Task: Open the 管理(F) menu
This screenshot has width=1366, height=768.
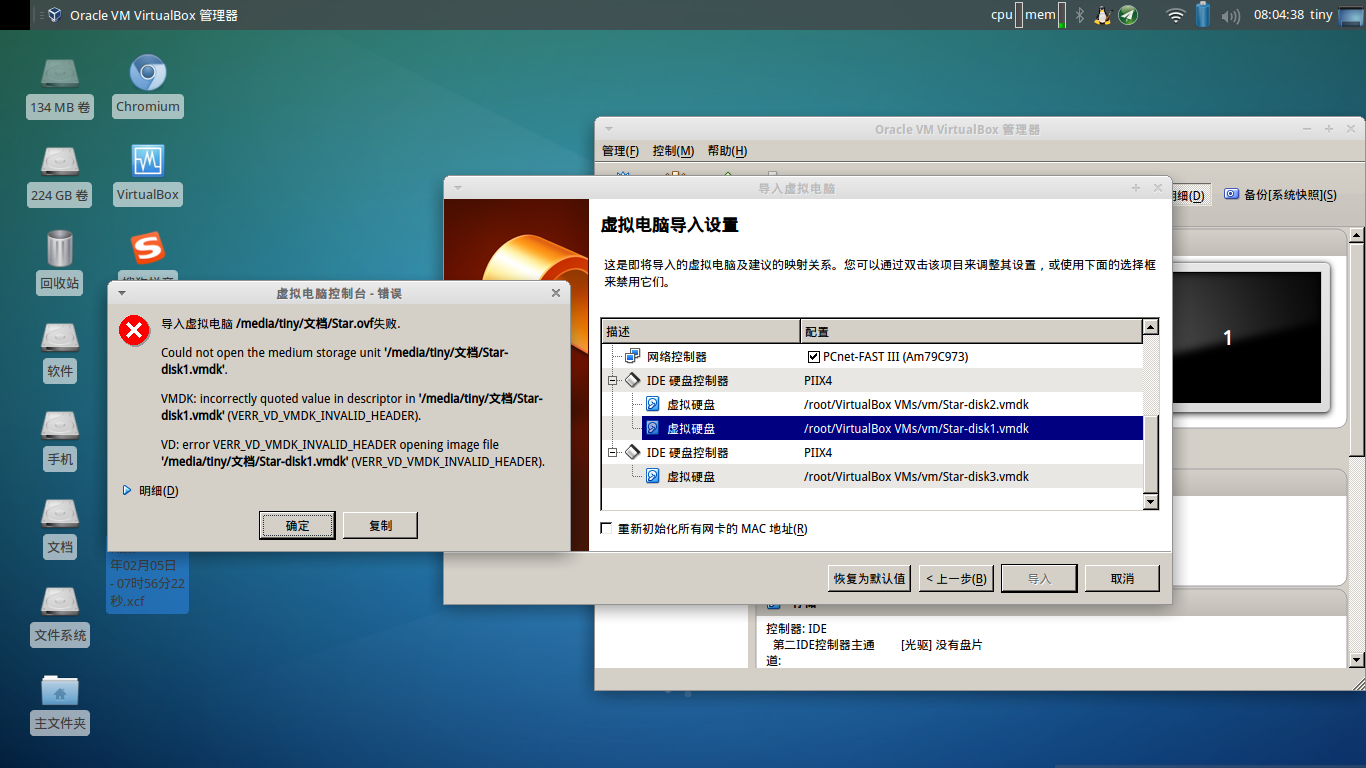Action: 620,151
